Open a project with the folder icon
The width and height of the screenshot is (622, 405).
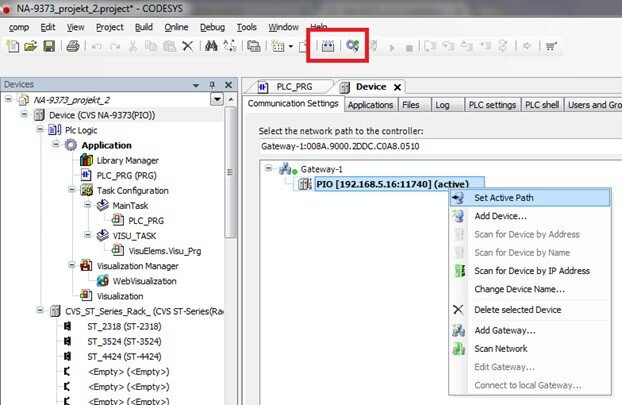click(31, 46)
